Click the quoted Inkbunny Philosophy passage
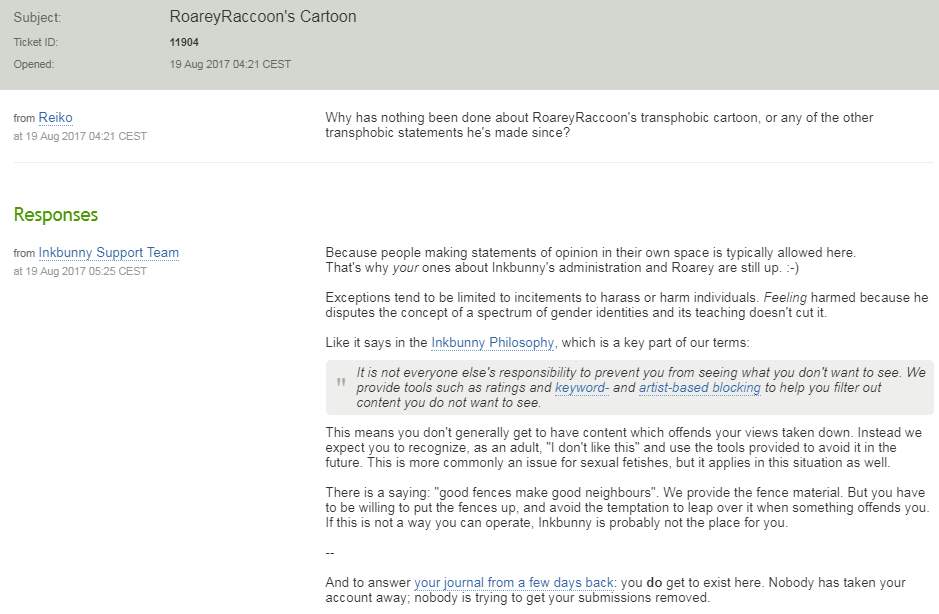Viewport: 939px width, 614px height. click(629, 388)
